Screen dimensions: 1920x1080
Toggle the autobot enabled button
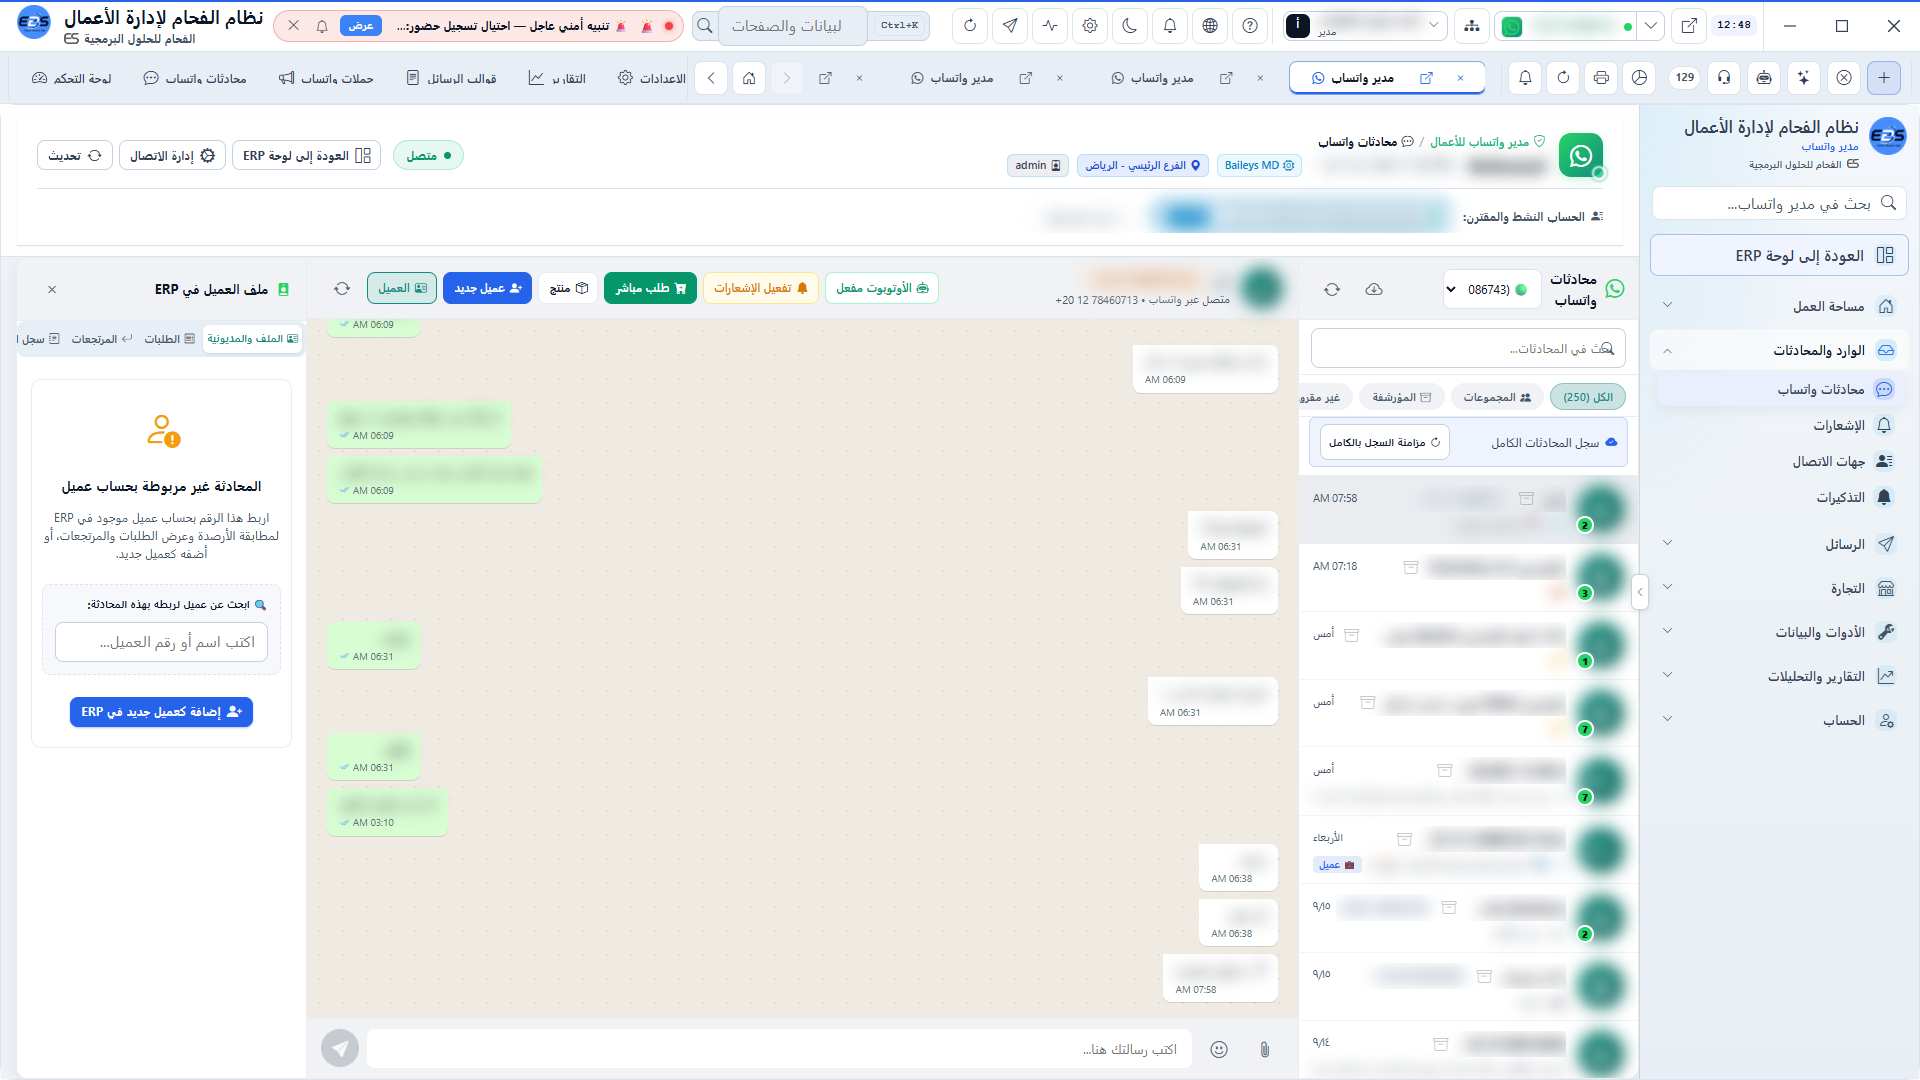point(882,288)
